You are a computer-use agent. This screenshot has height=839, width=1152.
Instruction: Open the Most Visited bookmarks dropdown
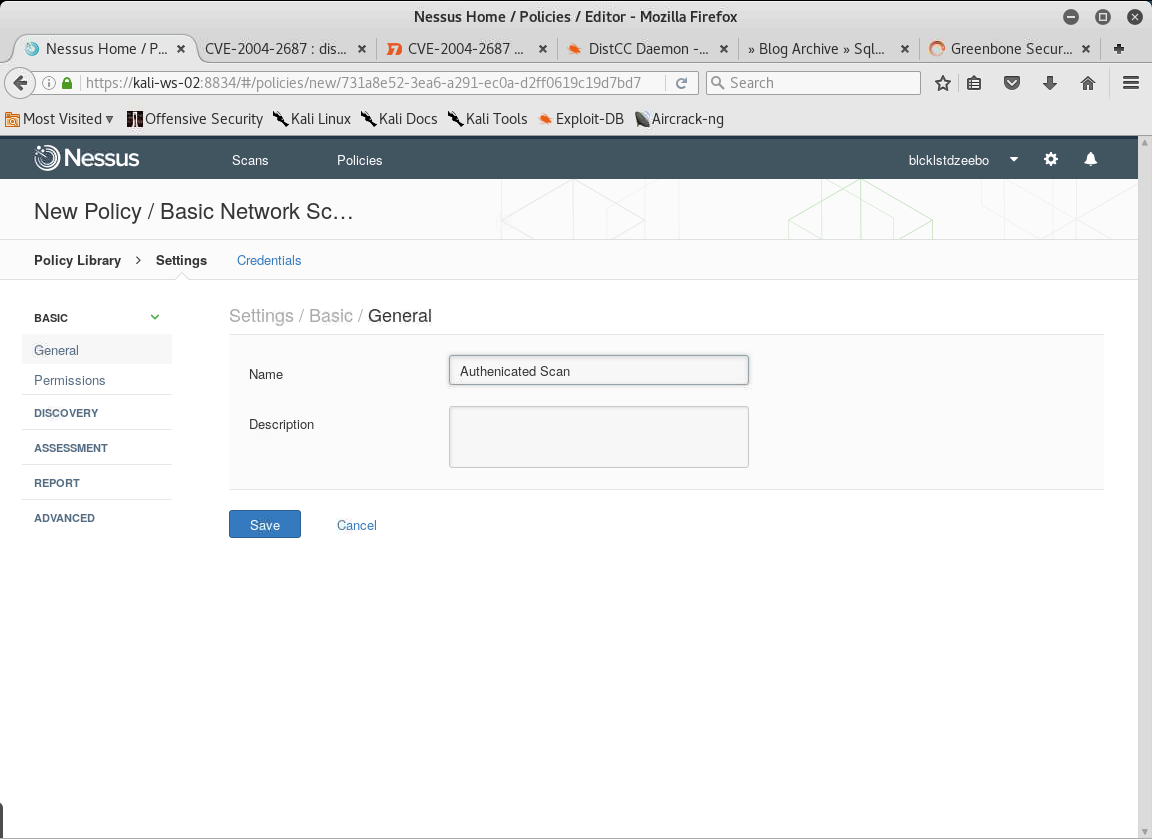click(60, 119)
